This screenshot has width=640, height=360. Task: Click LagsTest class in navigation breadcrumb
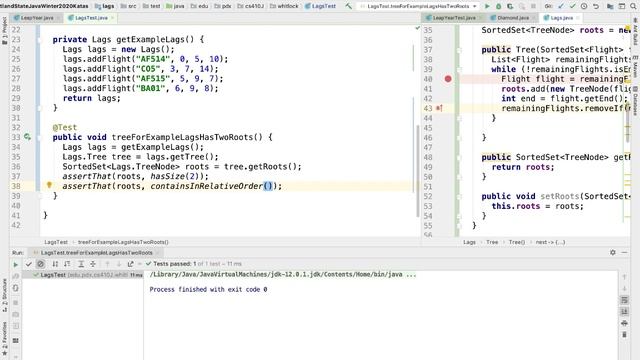(x=320, y=6)
